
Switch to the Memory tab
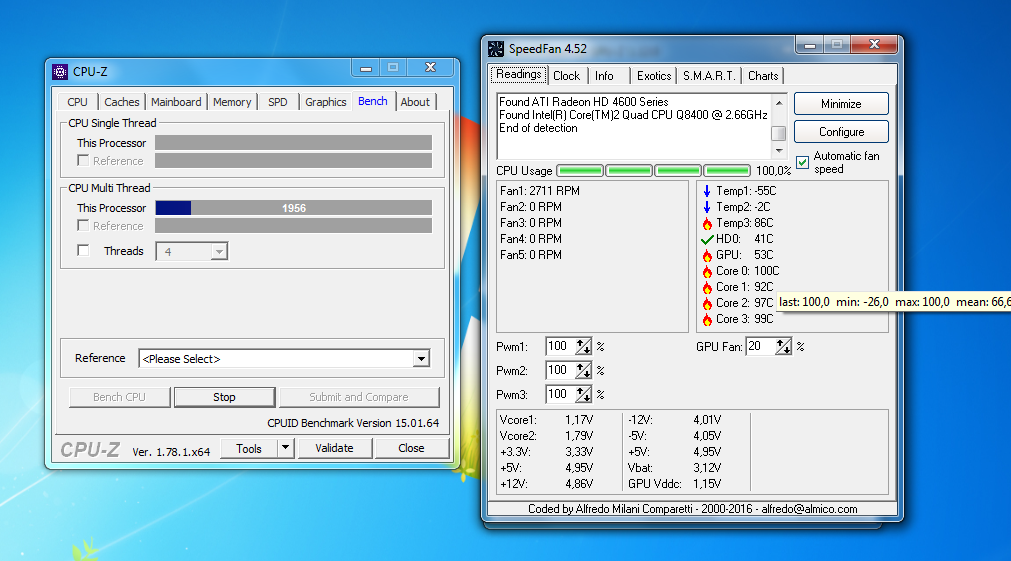coord(232,102)
